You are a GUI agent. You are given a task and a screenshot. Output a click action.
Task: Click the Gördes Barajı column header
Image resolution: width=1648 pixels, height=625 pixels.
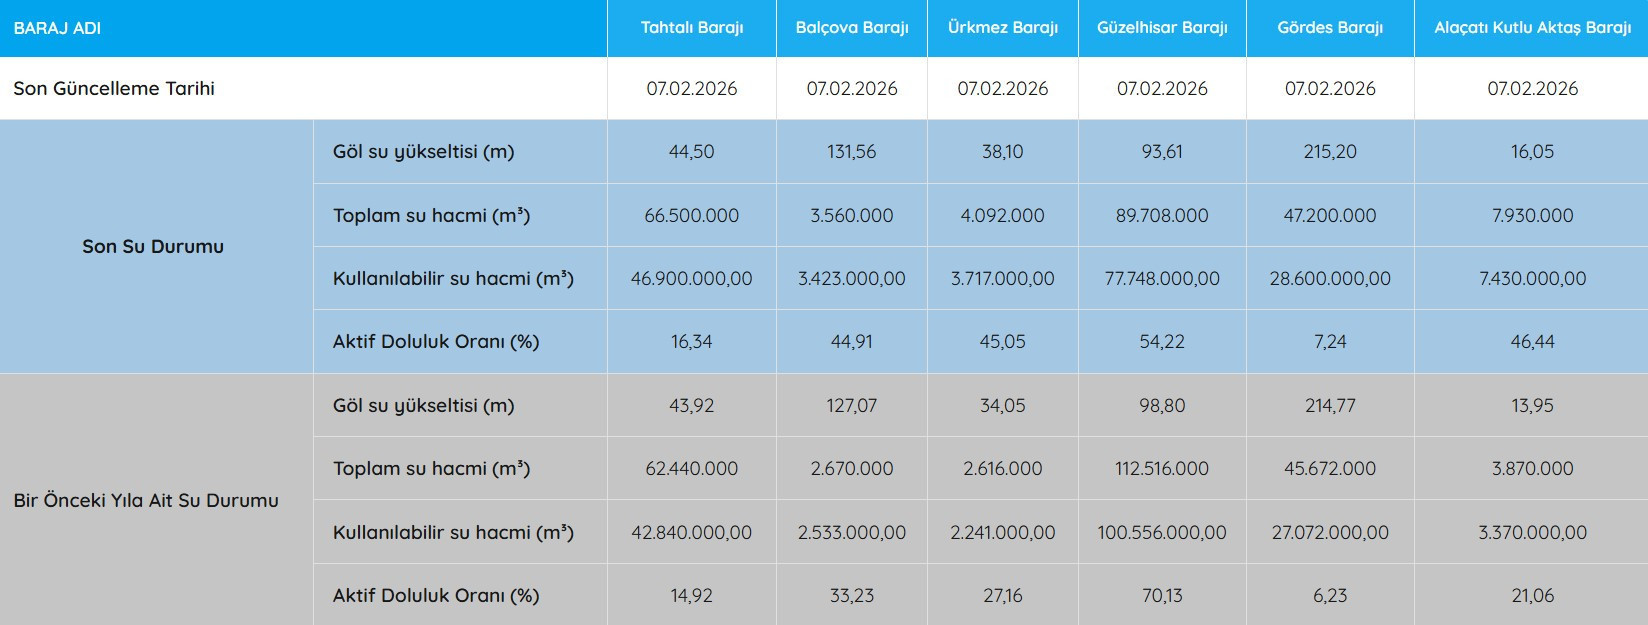[x=1330, y=28]
